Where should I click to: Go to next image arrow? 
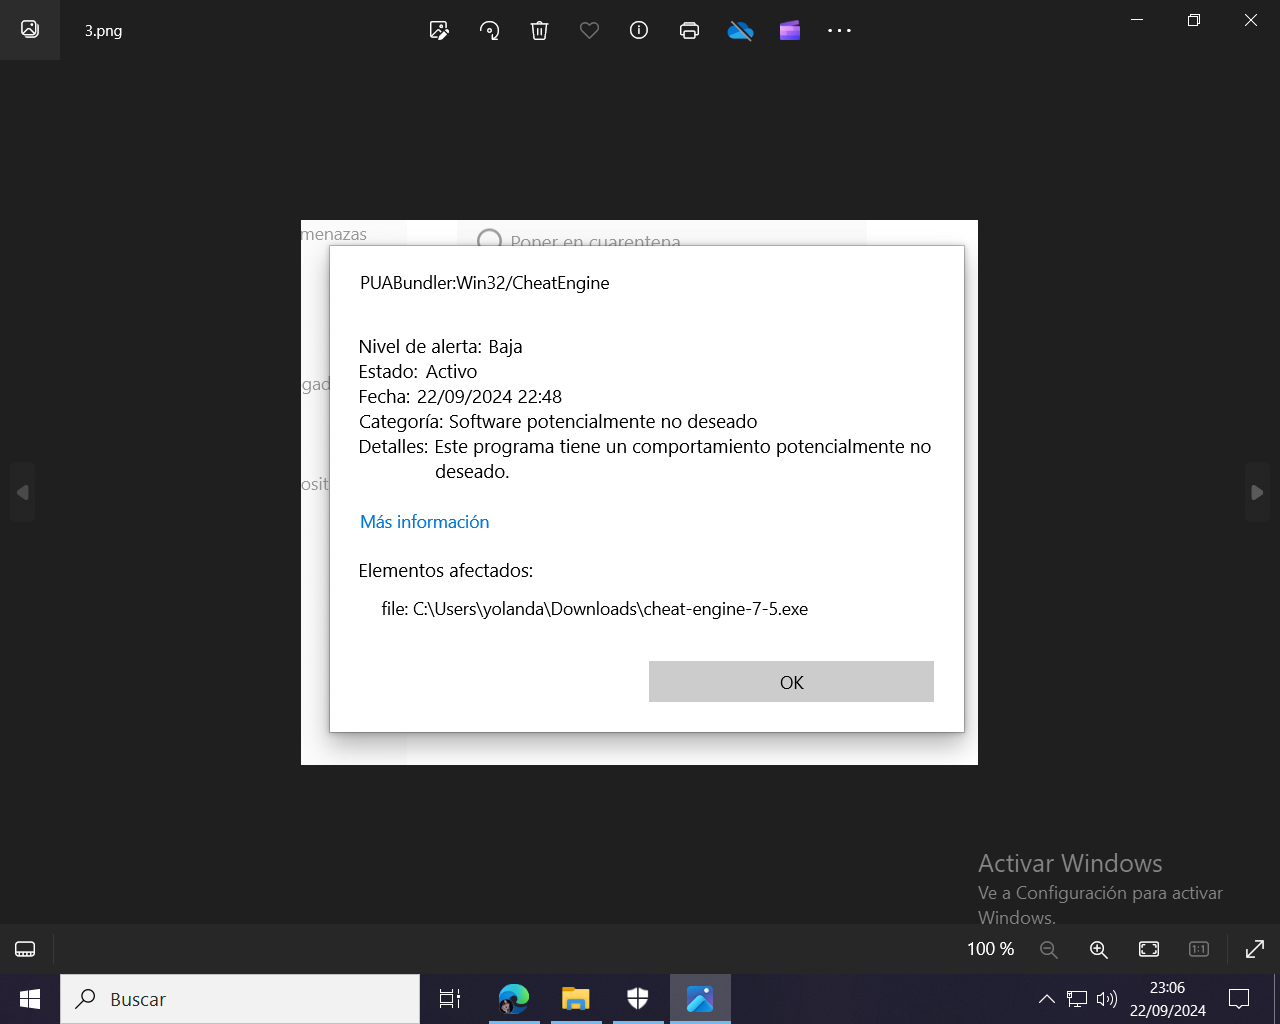[x=1257, y=492]
